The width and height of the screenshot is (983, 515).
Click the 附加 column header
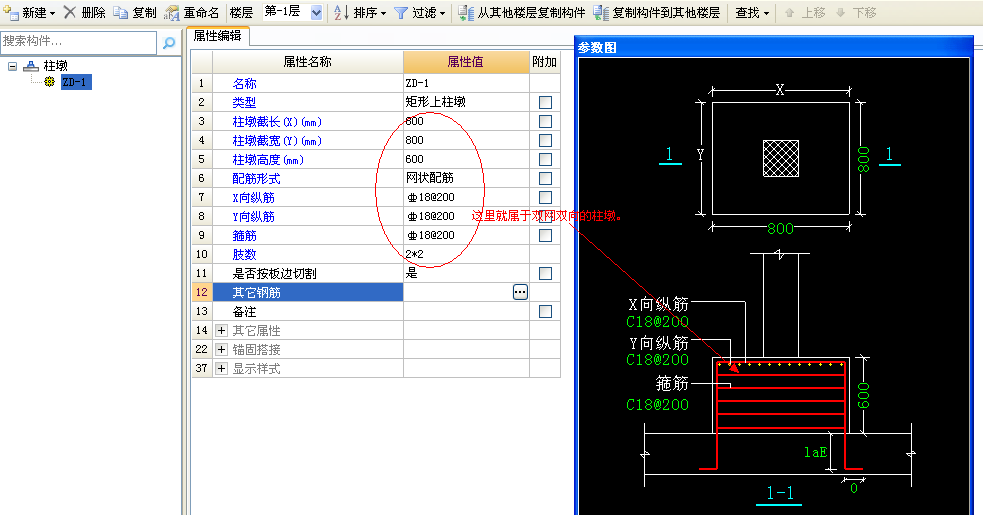click(545, 61)
